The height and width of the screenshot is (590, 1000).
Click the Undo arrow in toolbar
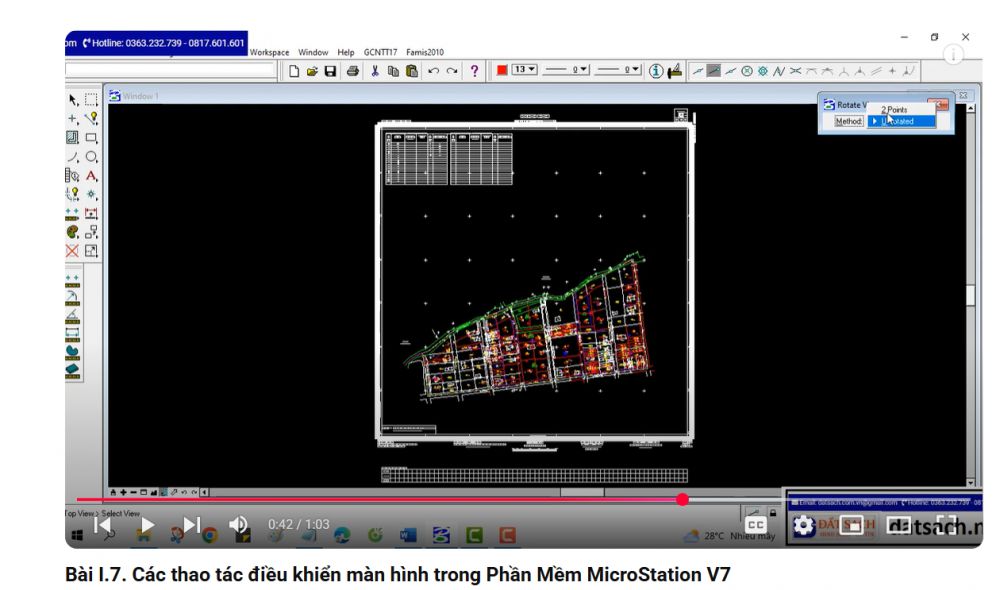(x=435, y=71)
